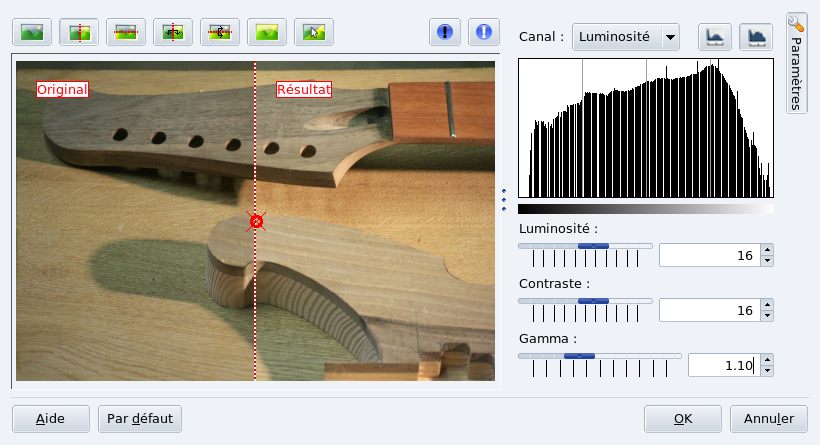Screen dimensions: 820x445
Task: Open the Canal channel dropdown
Action: [x=625, y=37]
